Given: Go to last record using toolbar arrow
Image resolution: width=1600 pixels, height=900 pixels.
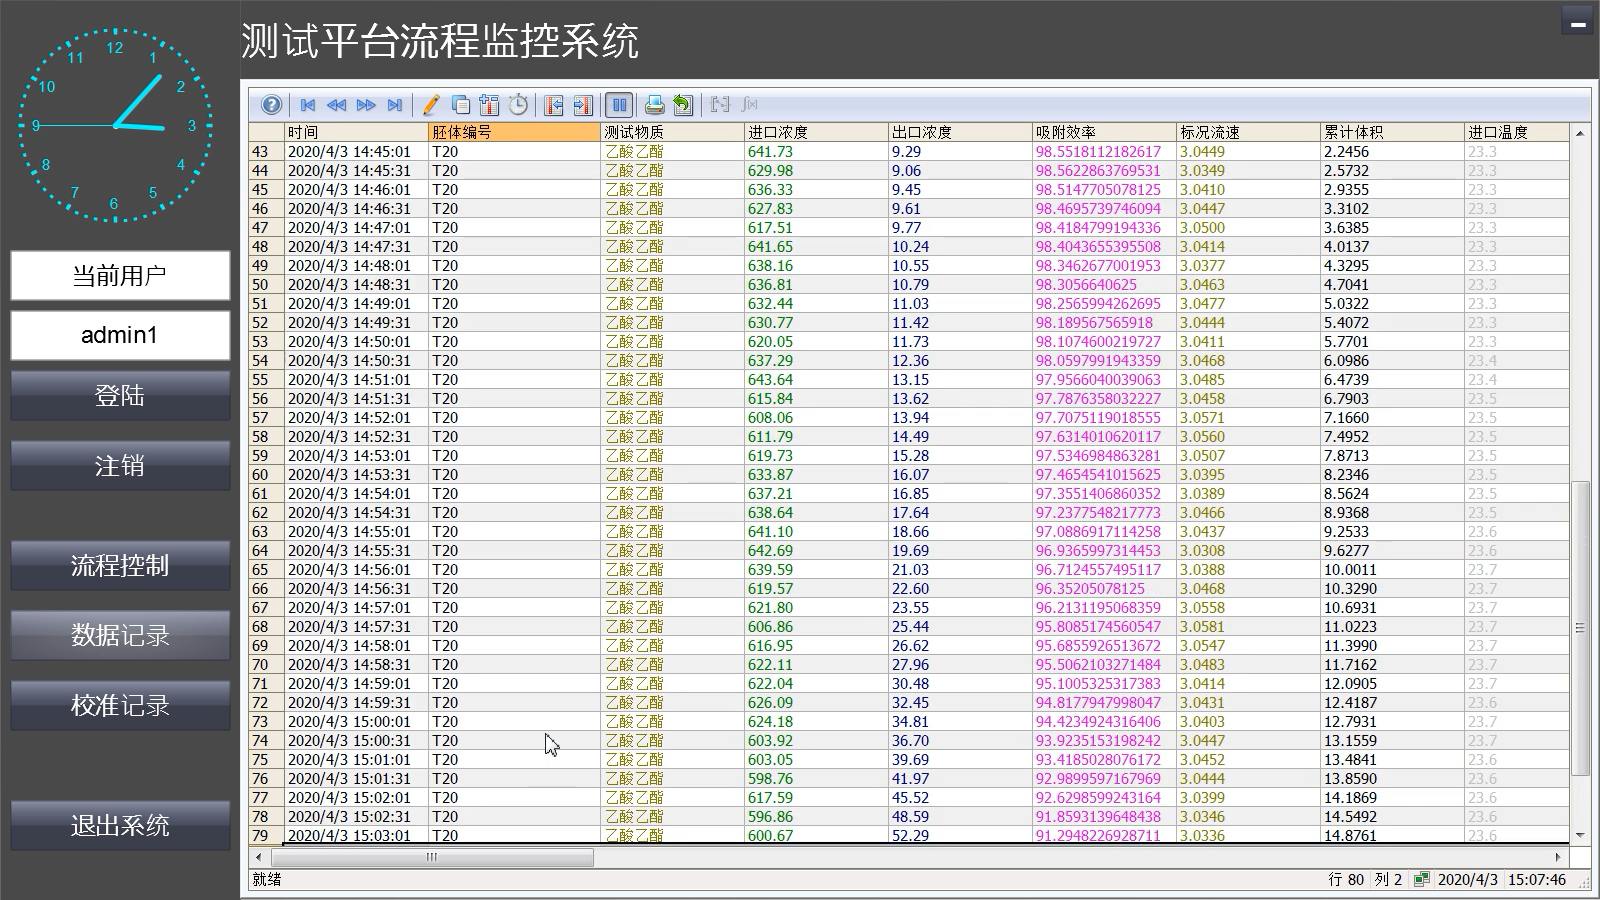Looking at the screenshot, I should [x=395, y=105].
